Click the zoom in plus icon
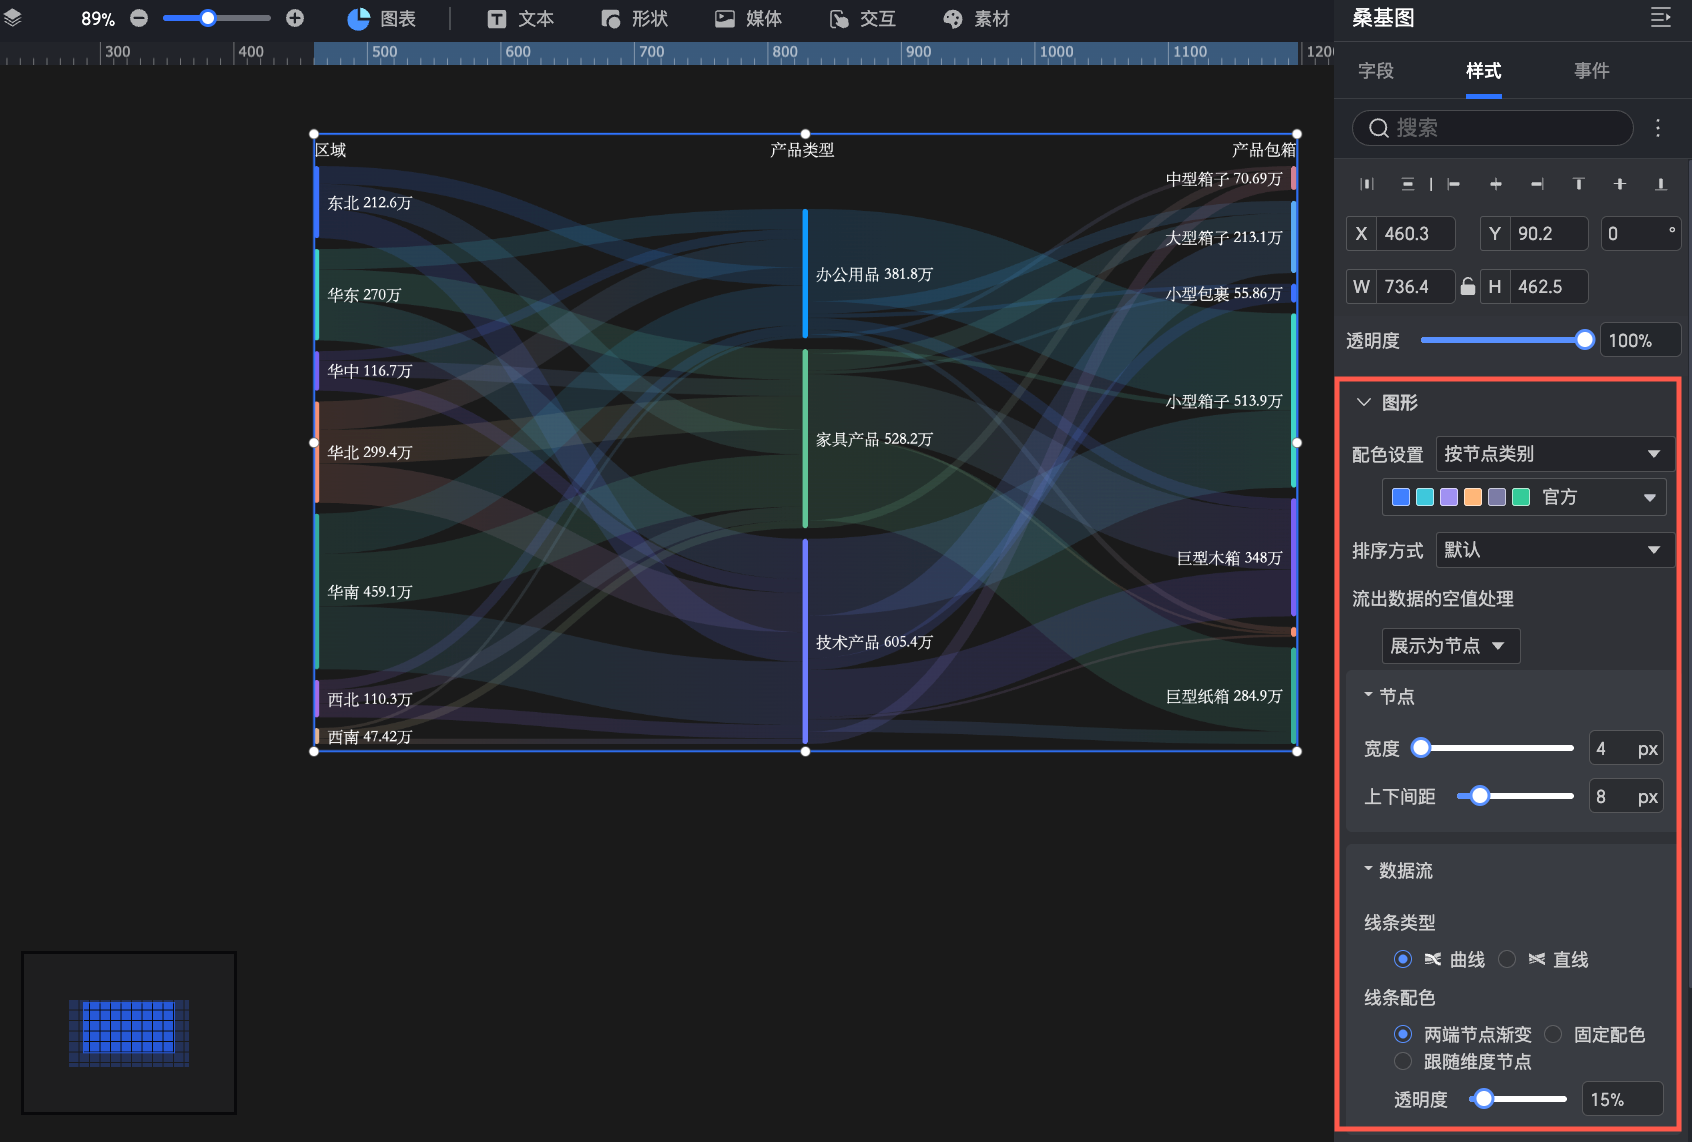Viewport: 1692px width, 1142px height. [x=295, y=18]
